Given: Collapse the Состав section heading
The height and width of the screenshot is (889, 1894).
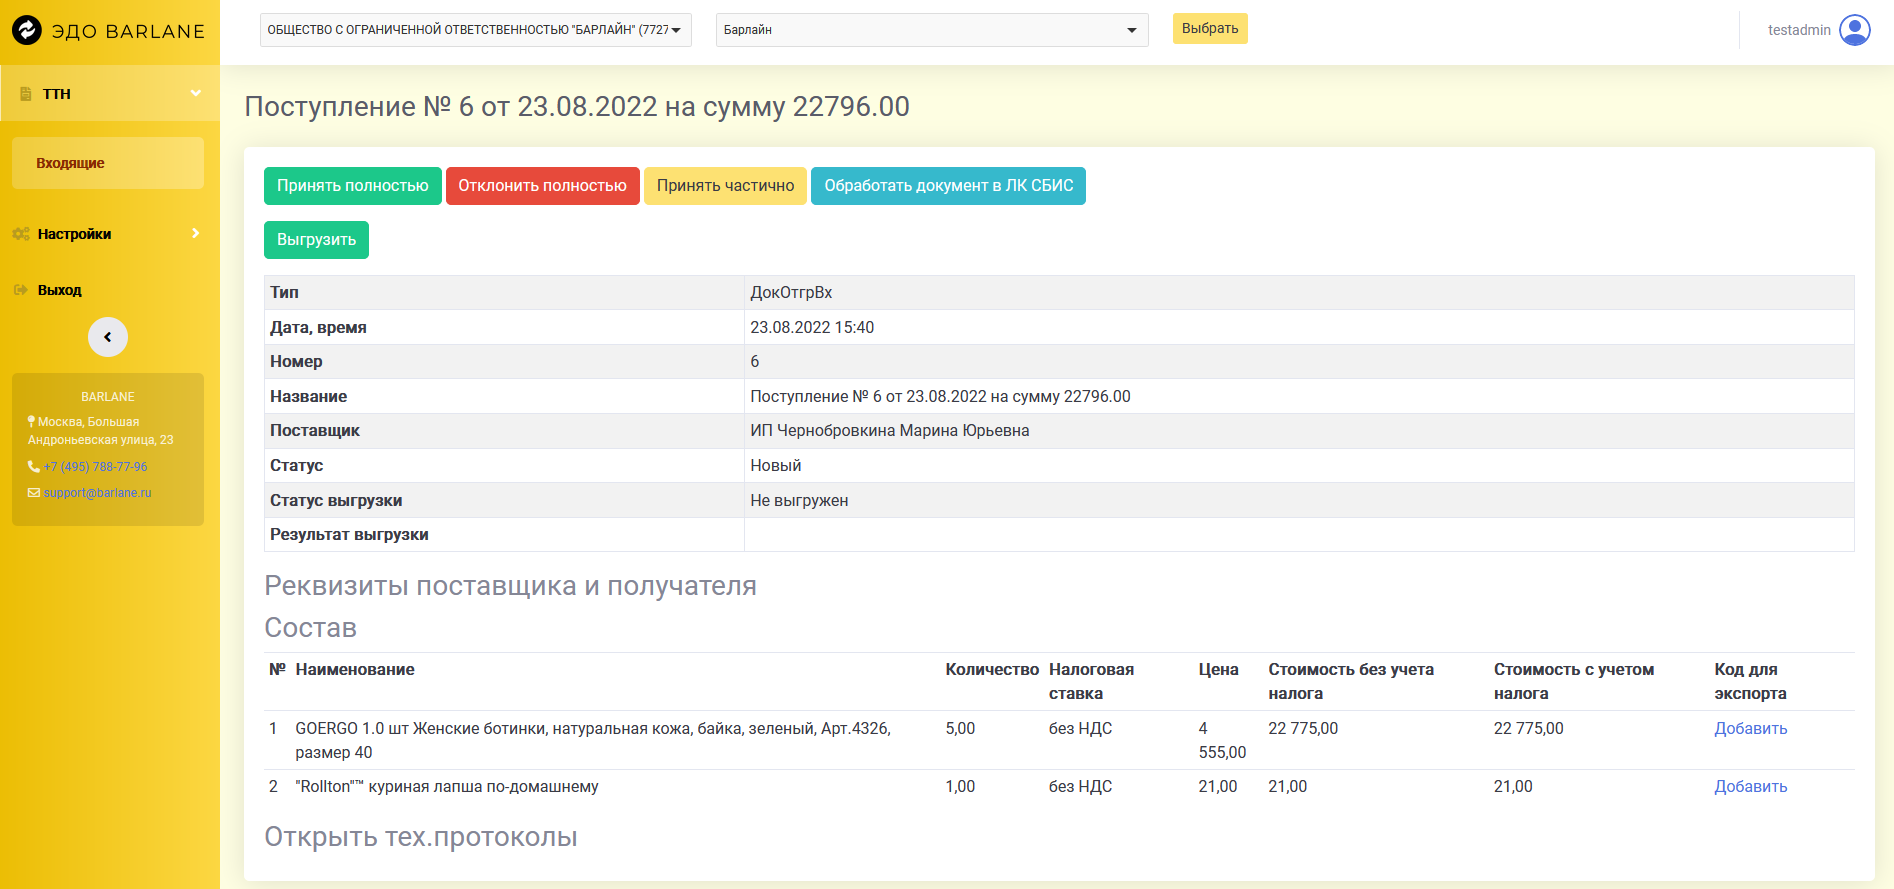Looking at the screenshot, I should click(310, 628).
